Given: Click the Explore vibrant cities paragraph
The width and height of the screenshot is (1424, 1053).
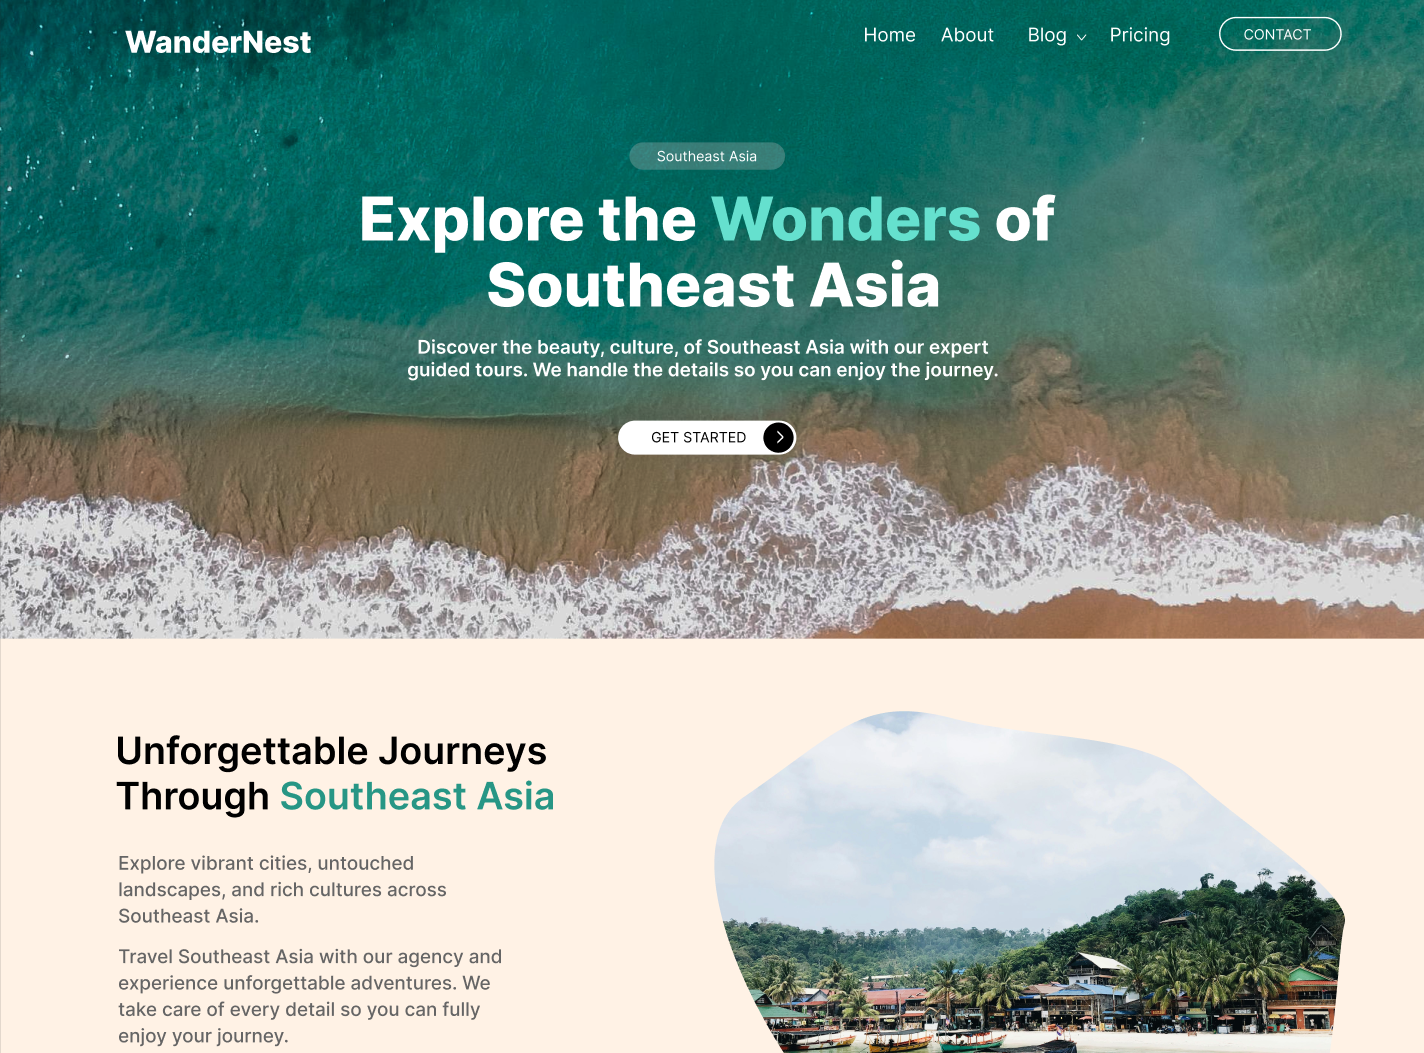Looking at the screenshot, I should pyautogui.click(x=282, y=890).
